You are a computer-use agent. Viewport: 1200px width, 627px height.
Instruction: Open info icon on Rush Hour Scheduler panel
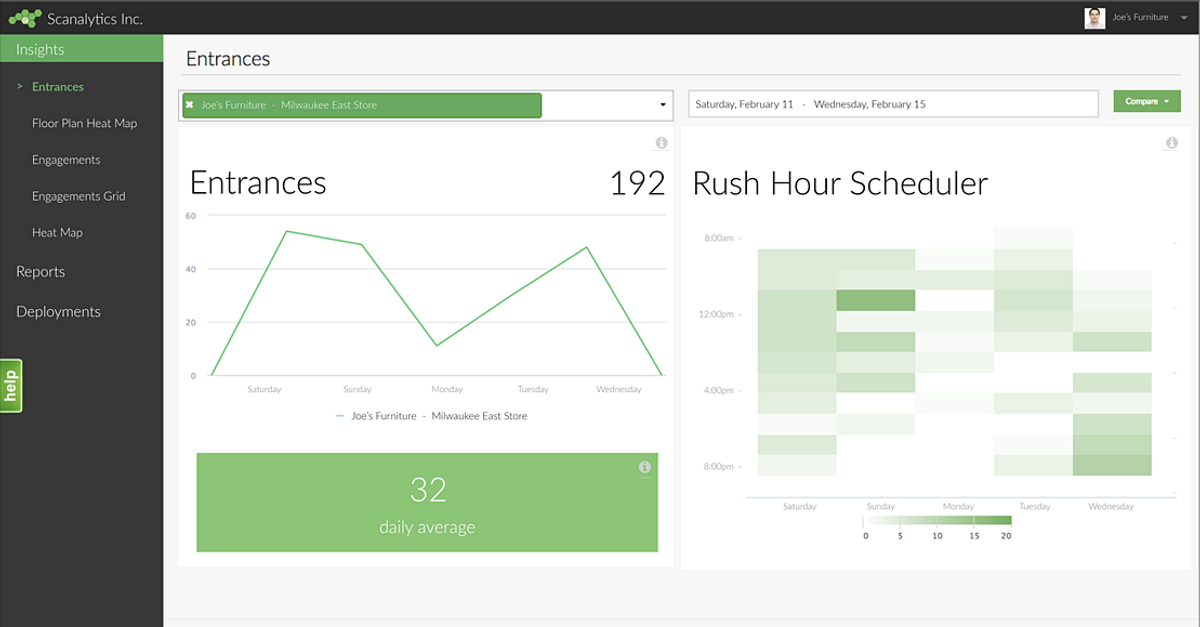[x=1171, y=143]
